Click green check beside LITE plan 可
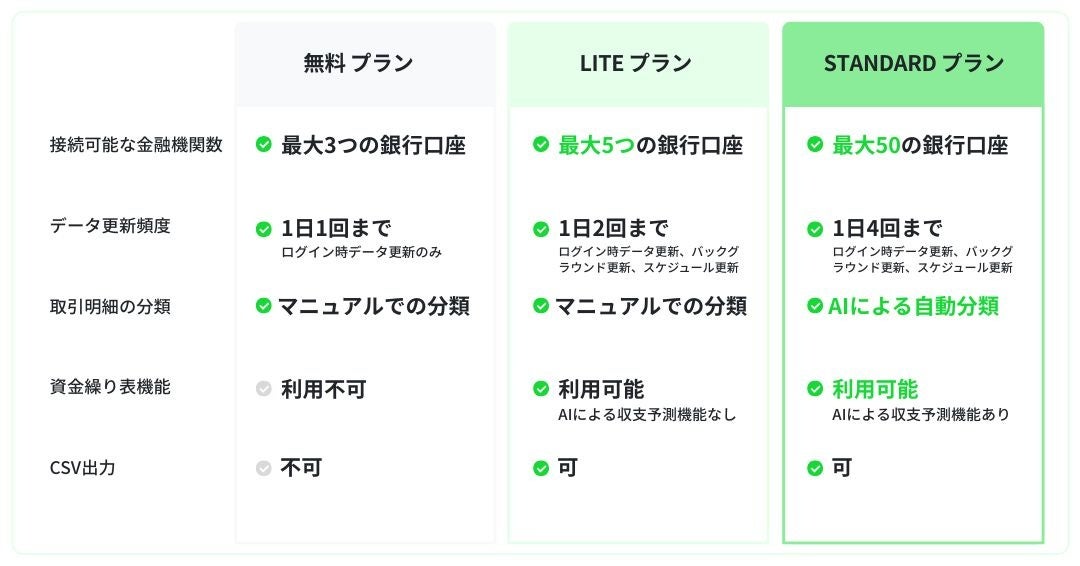The image size is (1080, 566). (x=541, y=468)
